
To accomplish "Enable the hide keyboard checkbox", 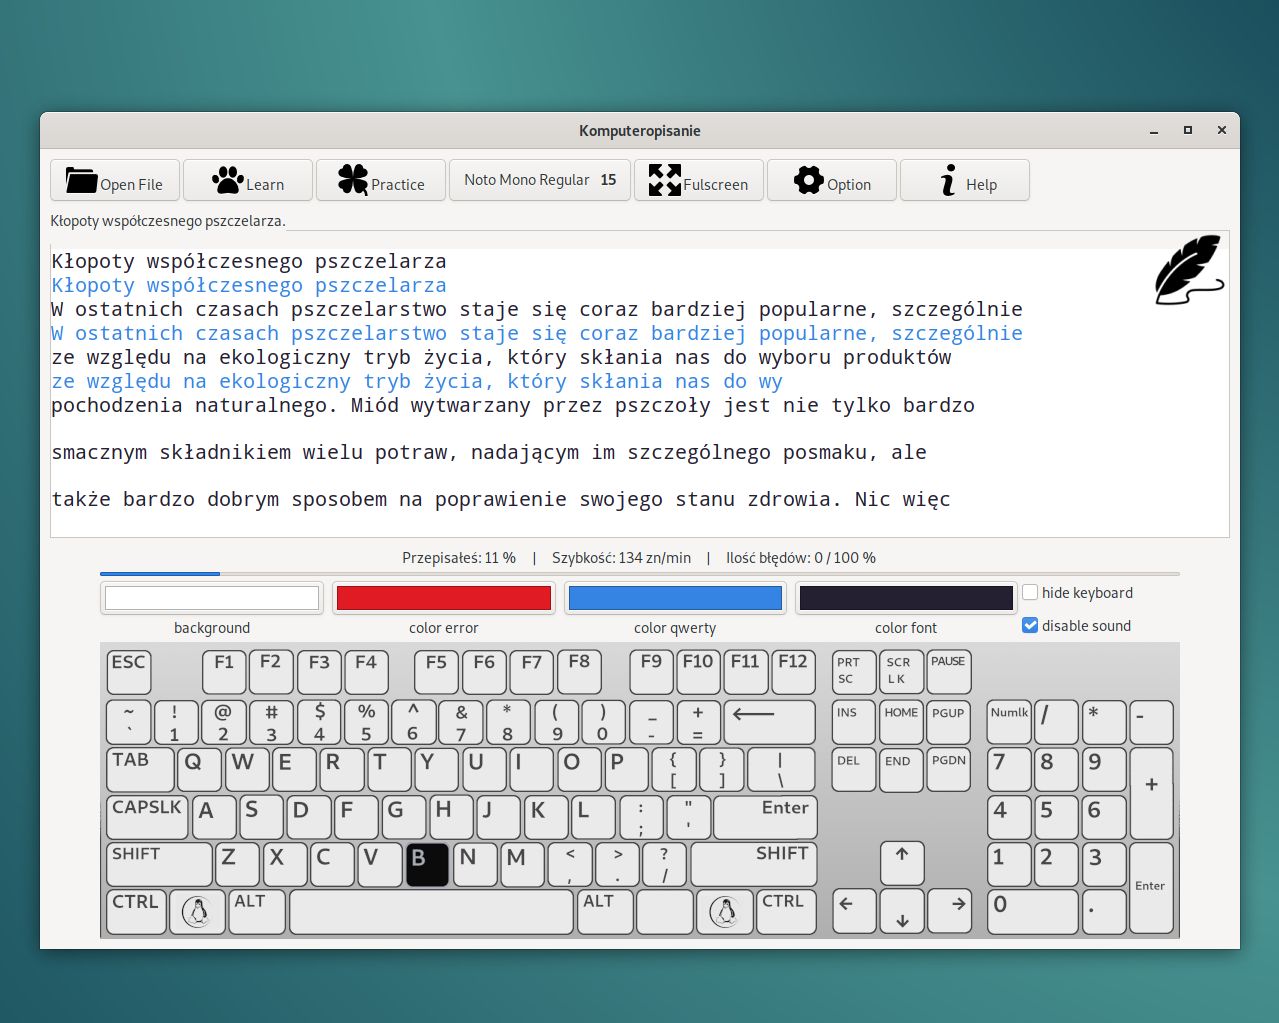I will 1030,592.
